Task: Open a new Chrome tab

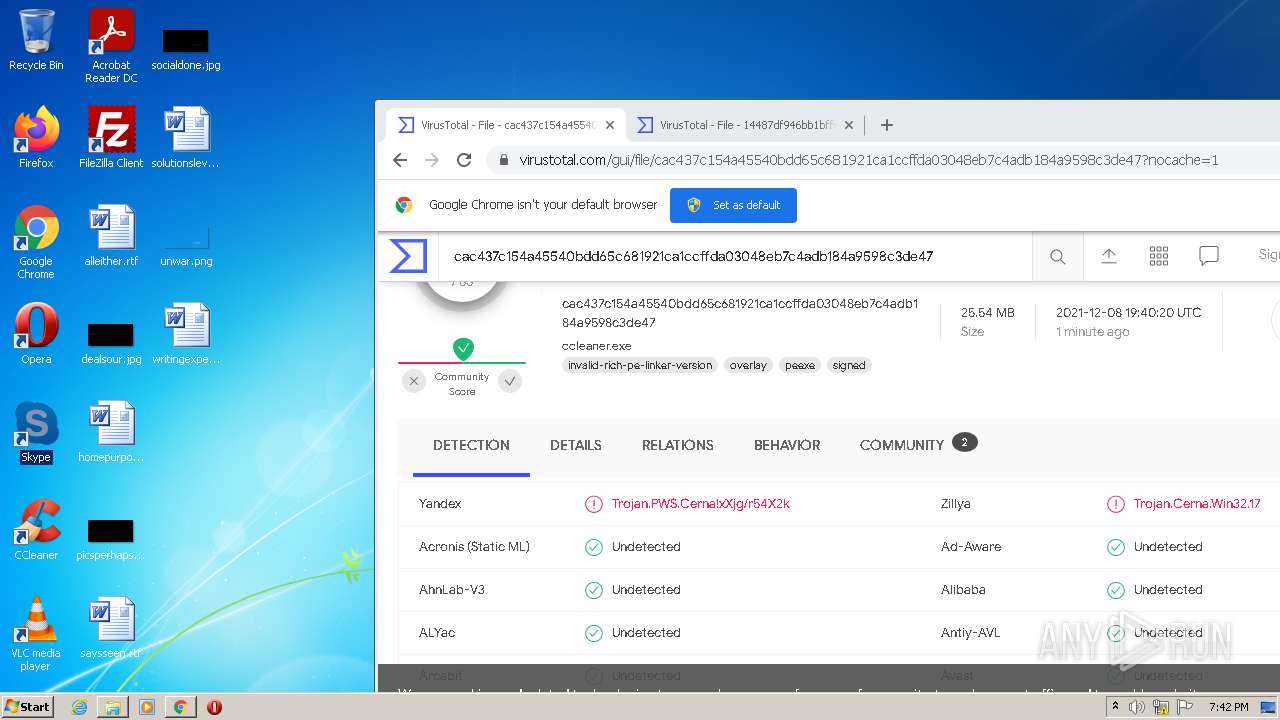Action: pyautogui.click(x=886, y=125)
